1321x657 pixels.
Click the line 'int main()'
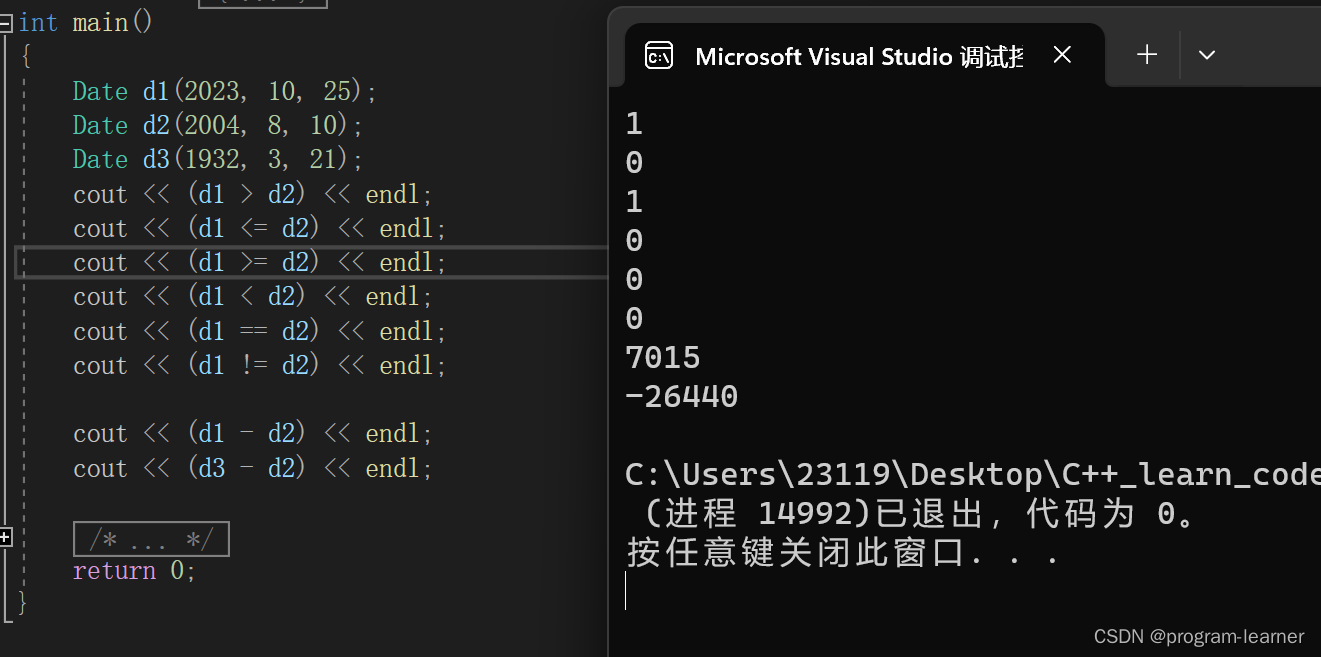85,22
